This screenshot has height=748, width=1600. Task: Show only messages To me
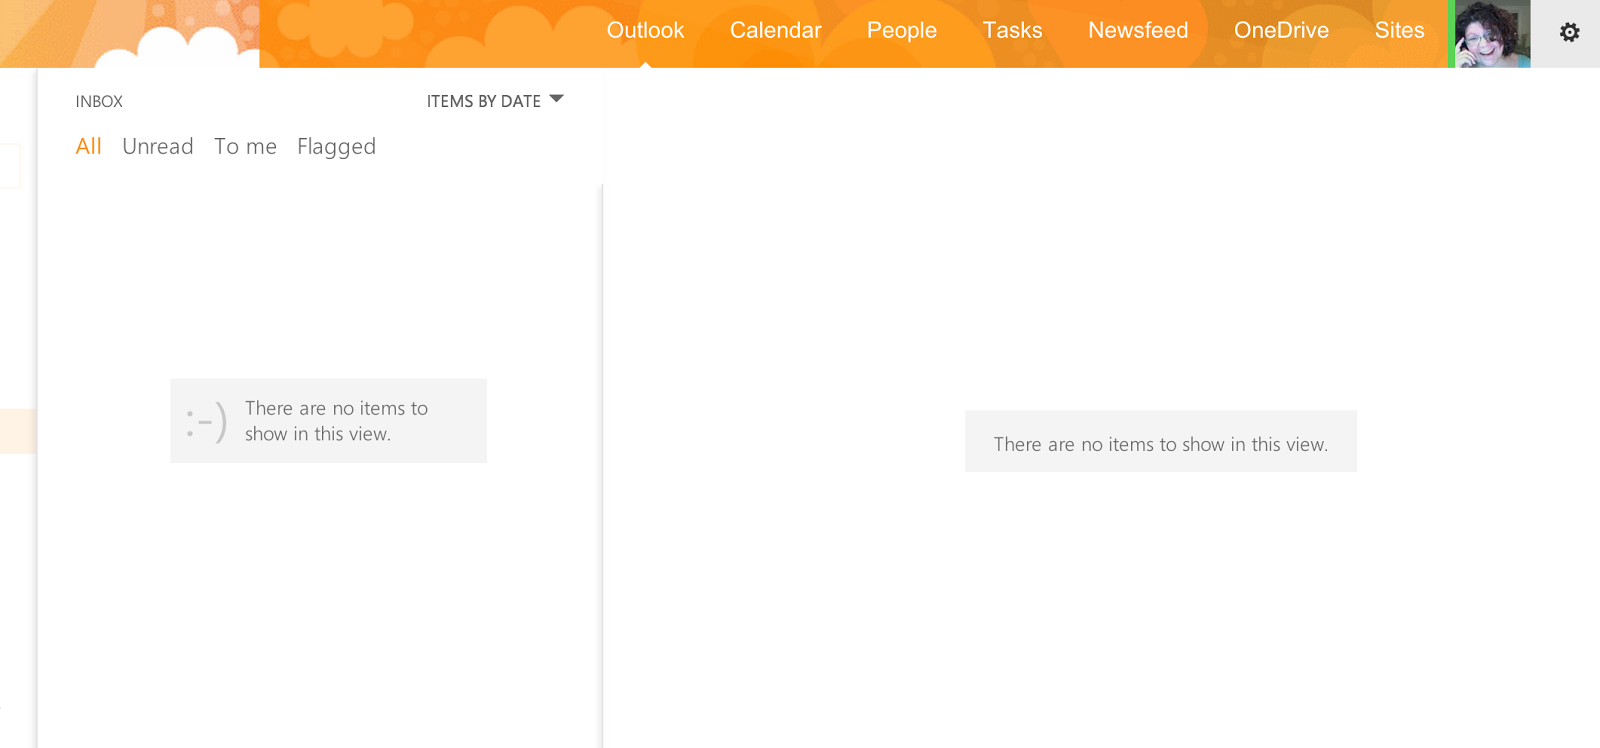click(x=245, y=146)
